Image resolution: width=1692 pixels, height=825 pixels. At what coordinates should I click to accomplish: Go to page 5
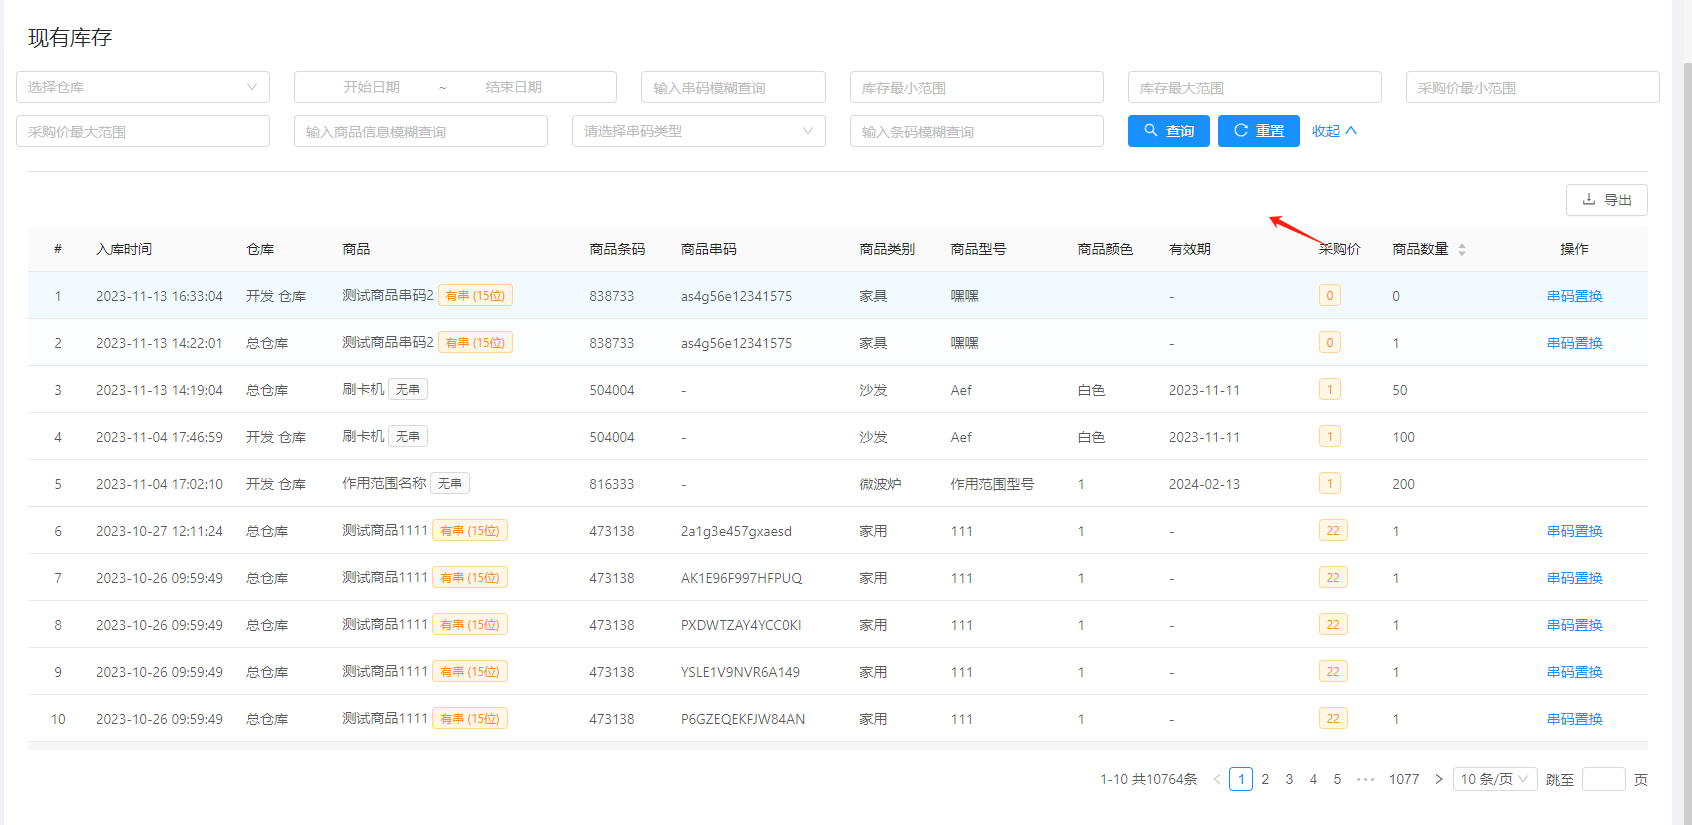coord(1337,779)
